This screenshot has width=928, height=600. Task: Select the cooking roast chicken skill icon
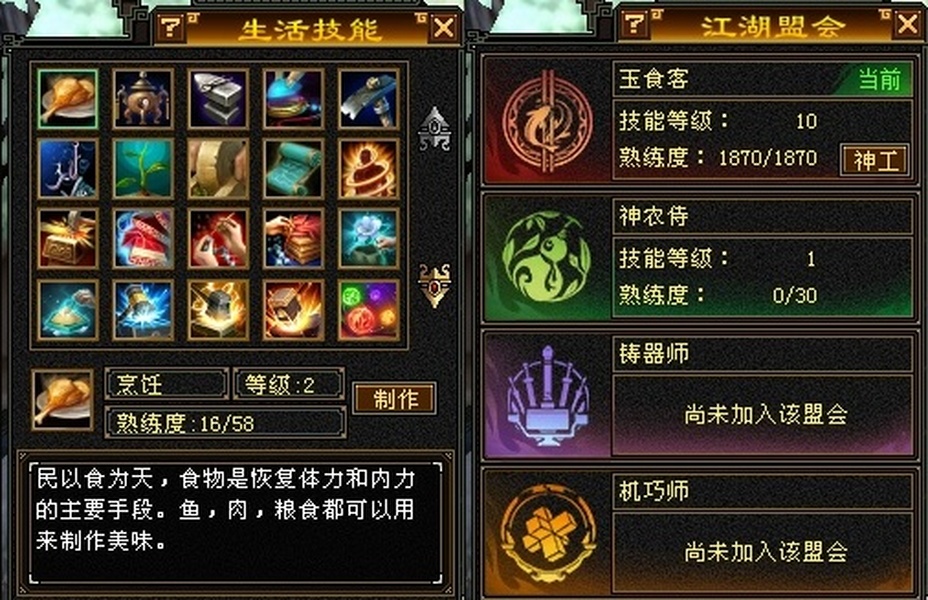(67, 98)
